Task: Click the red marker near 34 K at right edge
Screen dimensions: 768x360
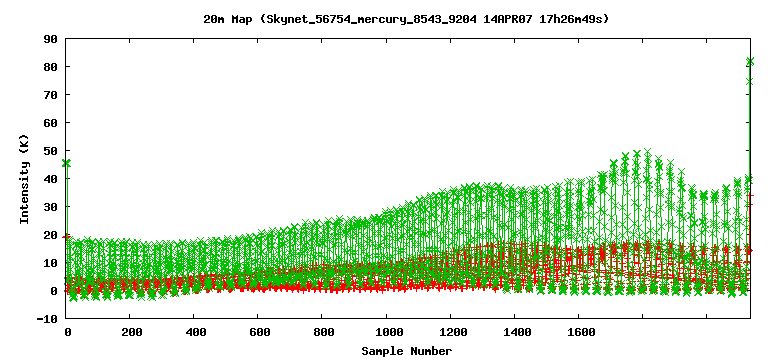Action: [751, 195]
